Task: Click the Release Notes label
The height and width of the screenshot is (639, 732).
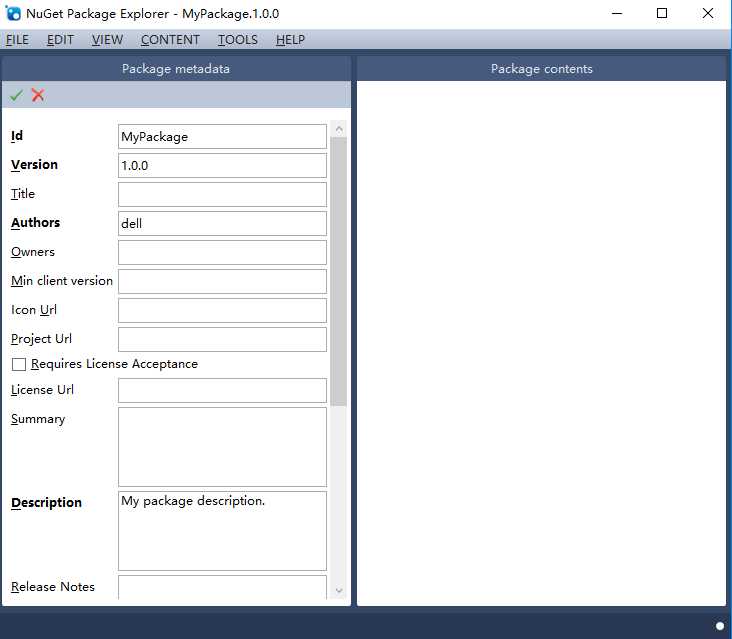Action: click(53, 587)
